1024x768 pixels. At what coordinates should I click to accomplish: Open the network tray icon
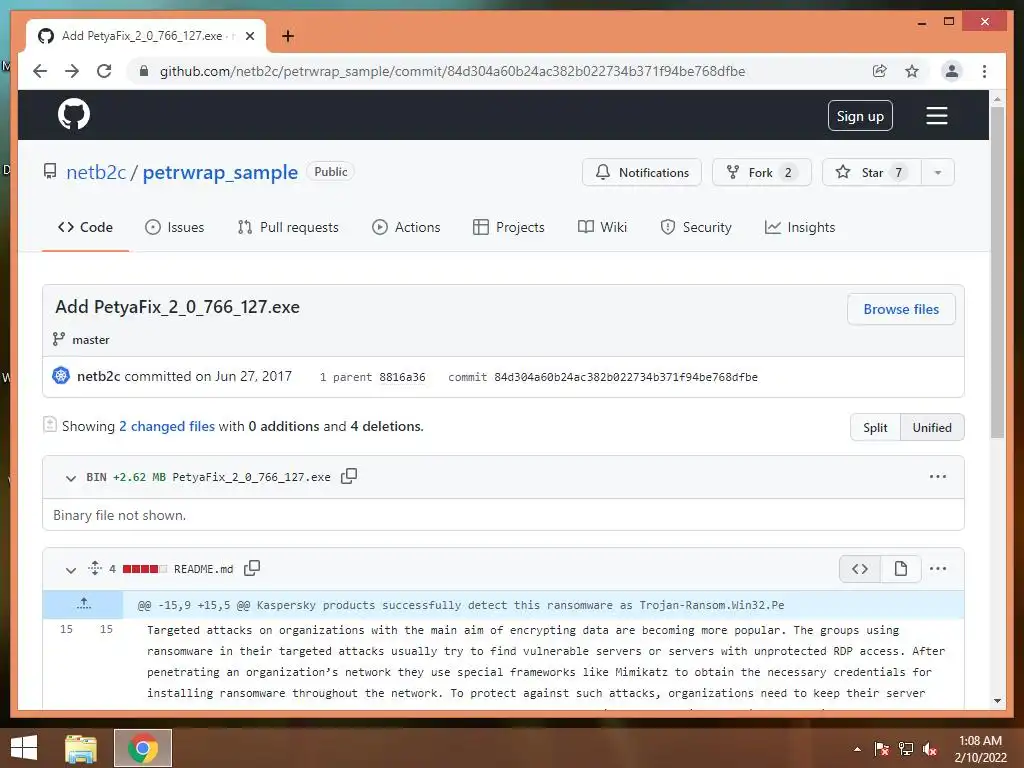coord(906,749)
